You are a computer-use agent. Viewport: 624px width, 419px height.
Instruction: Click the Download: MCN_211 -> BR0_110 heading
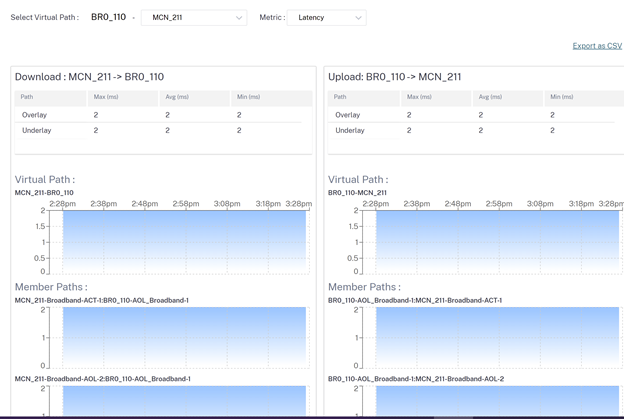[89, 77]
